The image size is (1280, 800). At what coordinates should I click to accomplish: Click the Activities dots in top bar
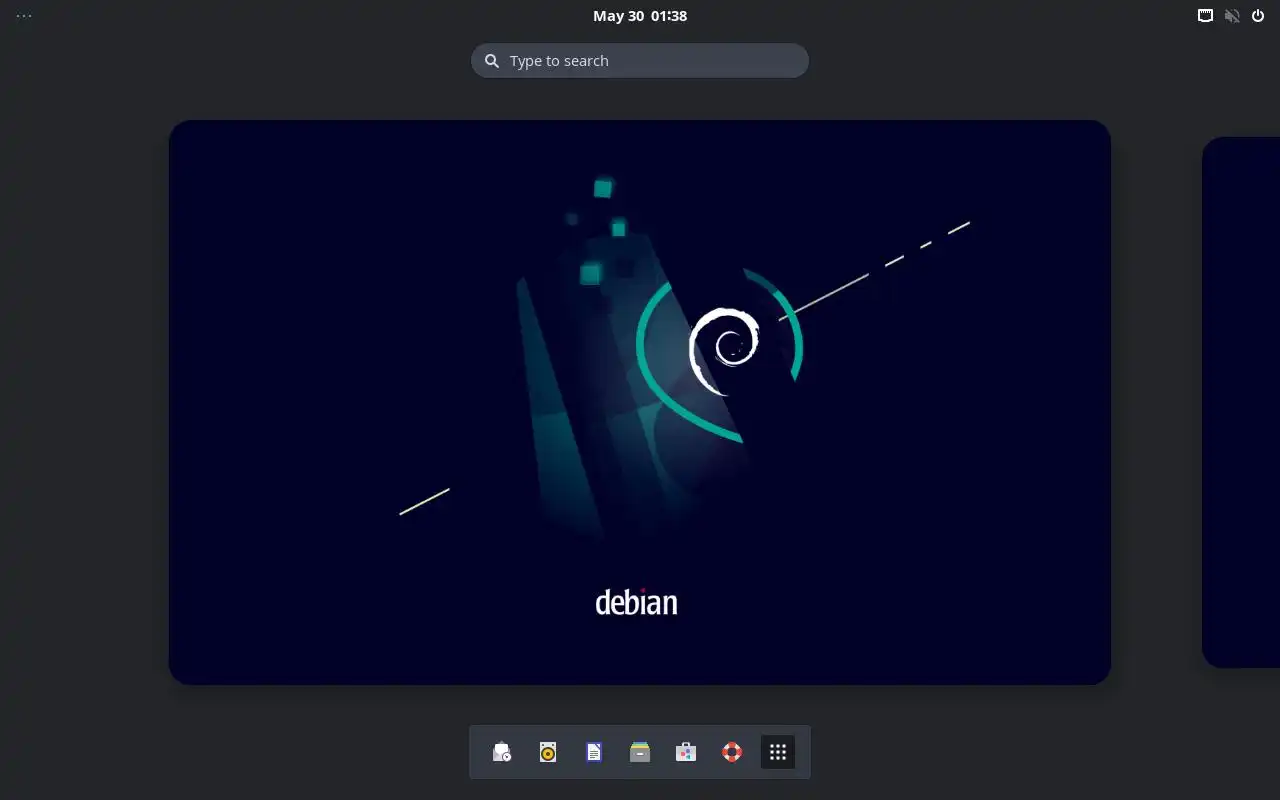point(24,16)
